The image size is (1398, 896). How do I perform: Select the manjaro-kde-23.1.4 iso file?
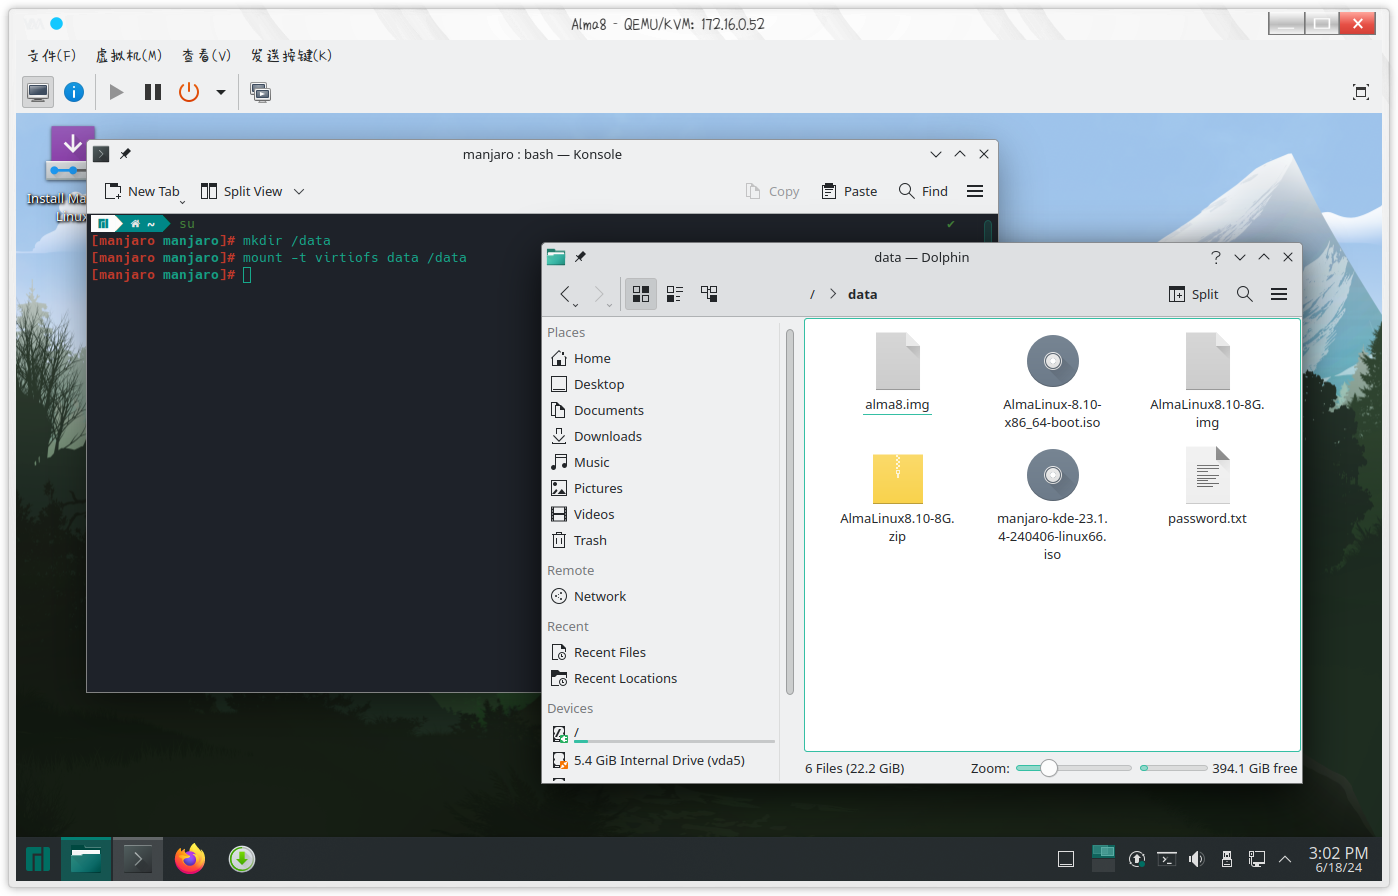tap(1052, 505)
